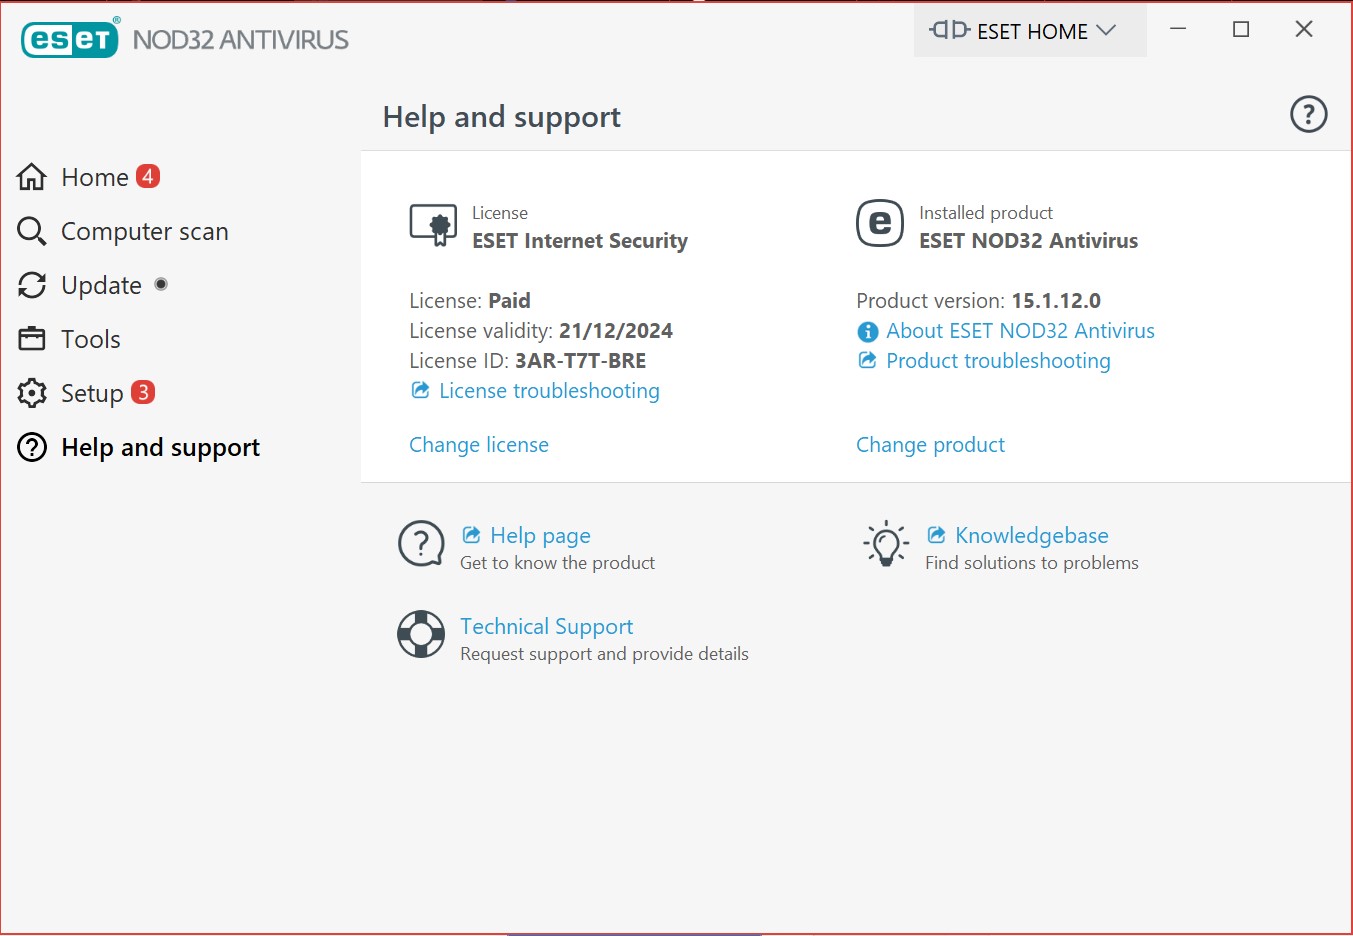This screenshot has height=936, width=1353.
Task: Click the Setup gear icon in sidebar
Action: [32, 393]
